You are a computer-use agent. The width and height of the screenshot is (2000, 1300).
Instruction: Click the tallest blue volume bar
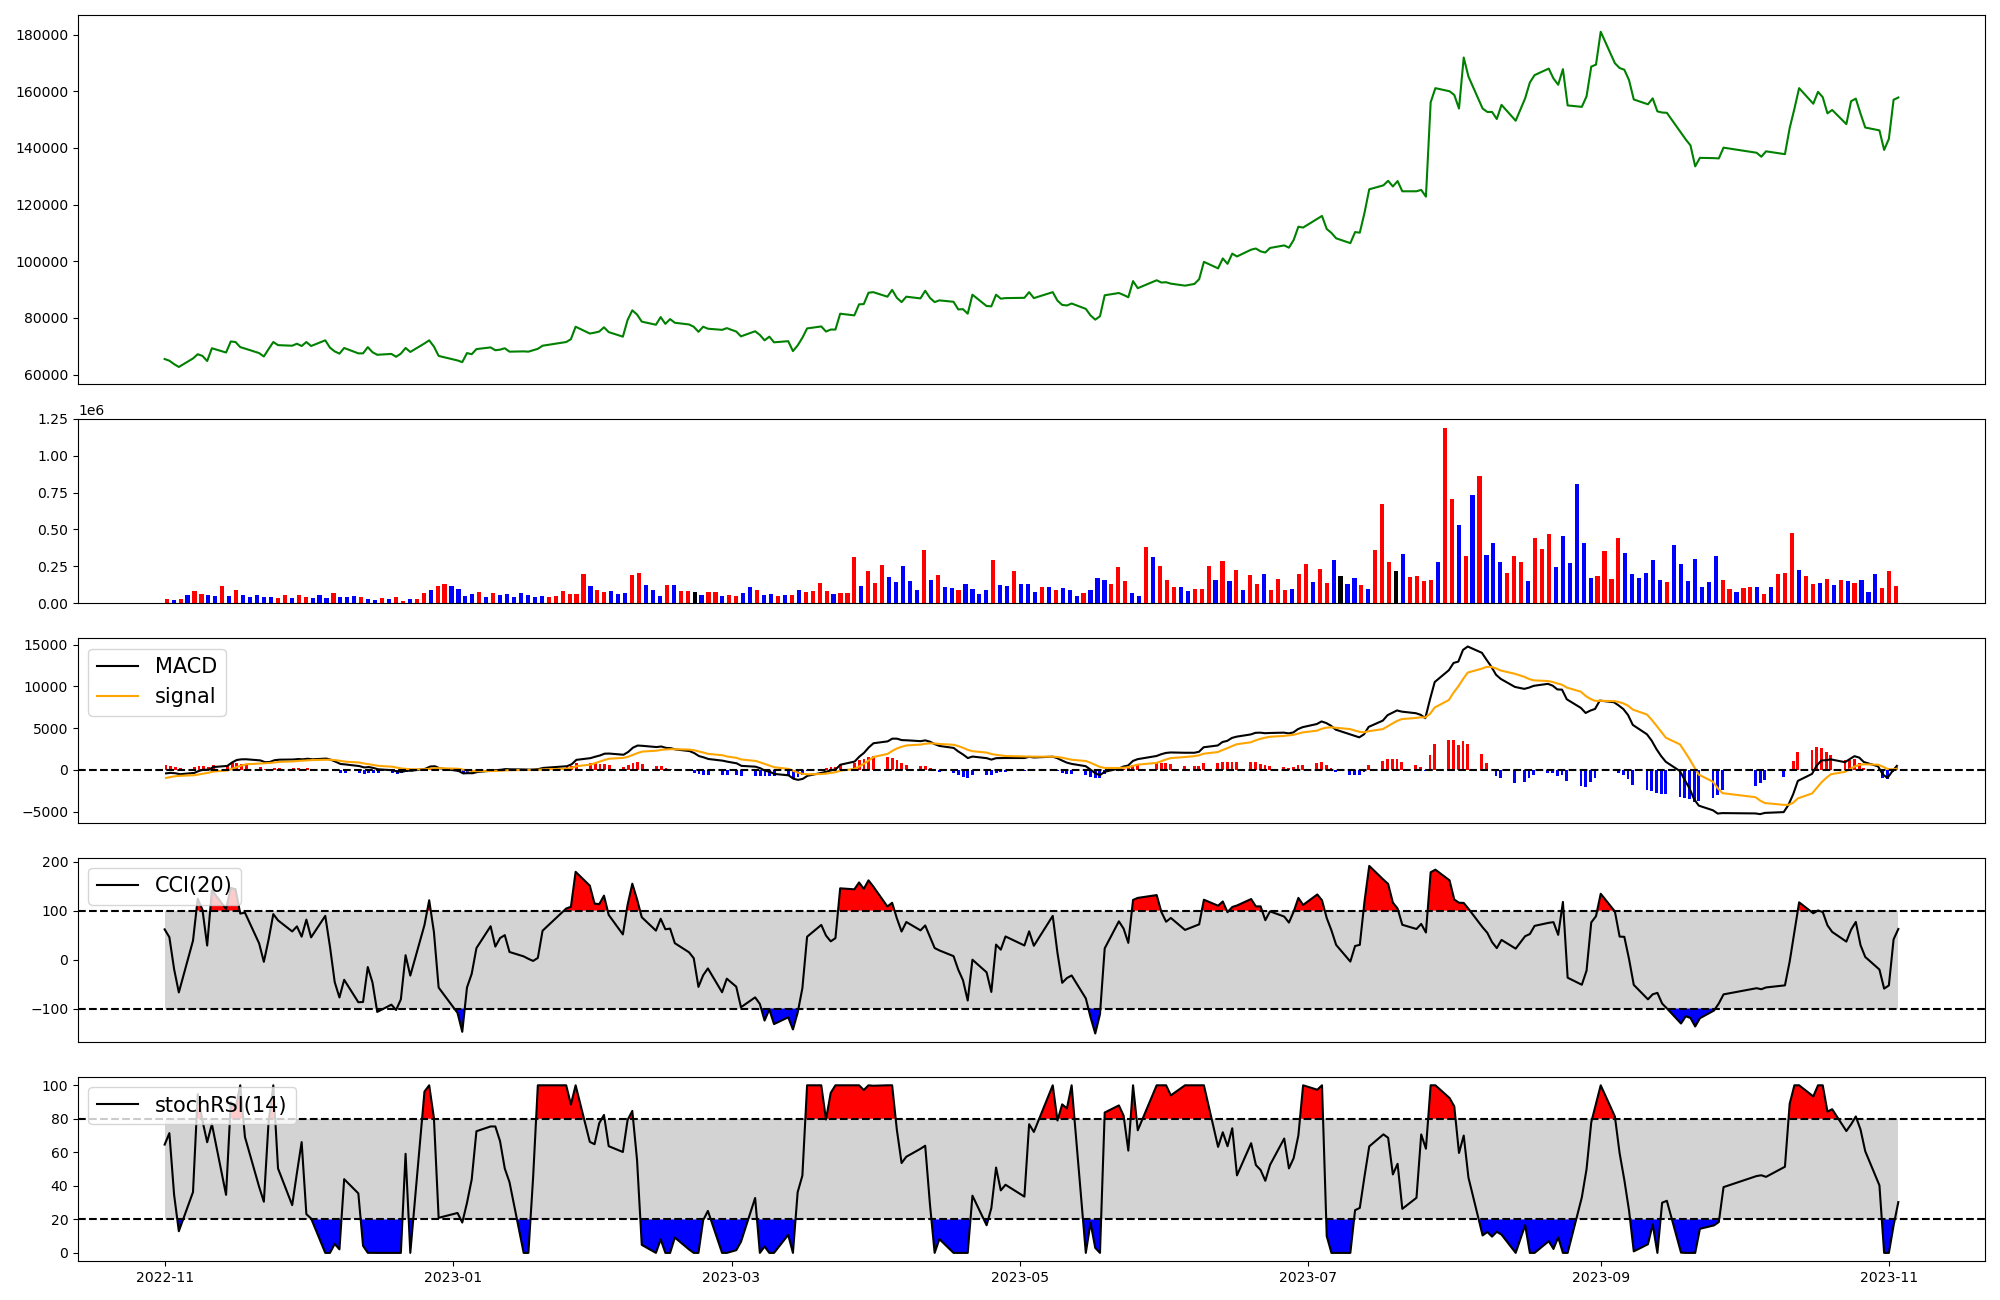click(1577, 543)
